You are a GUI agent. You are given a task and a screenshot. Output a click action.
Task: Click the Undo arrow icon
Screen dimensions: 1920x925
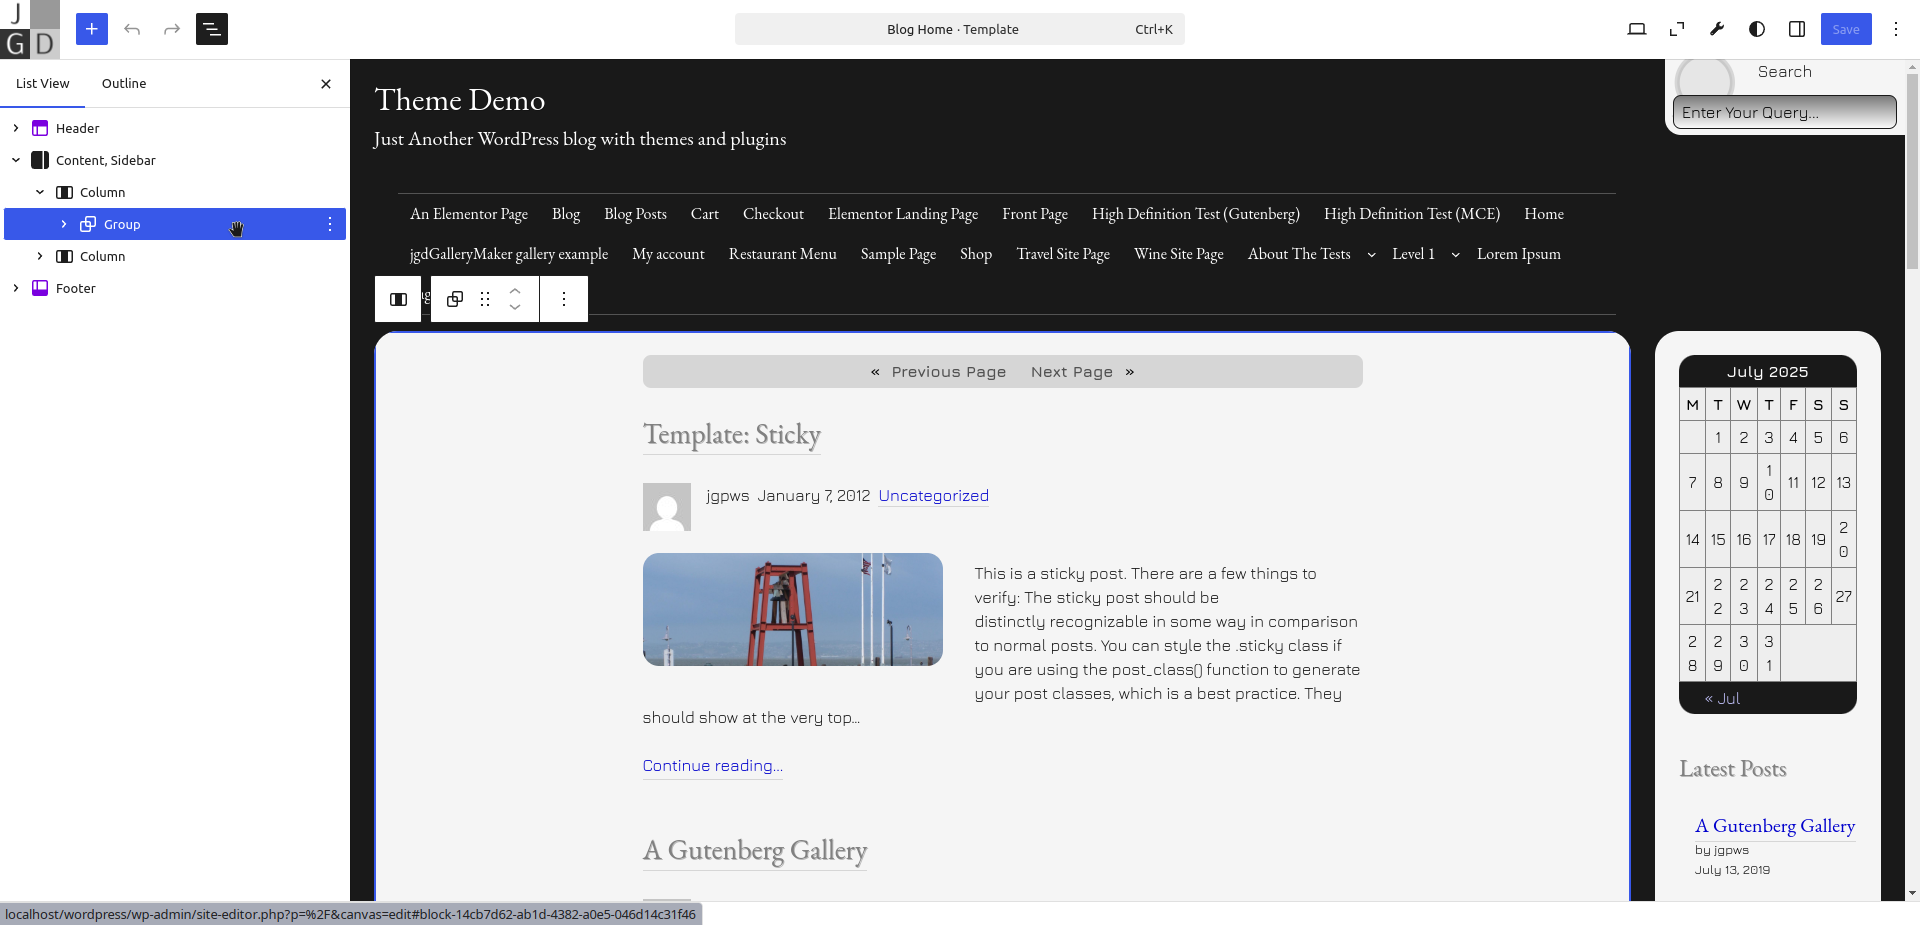pos(132,29)
